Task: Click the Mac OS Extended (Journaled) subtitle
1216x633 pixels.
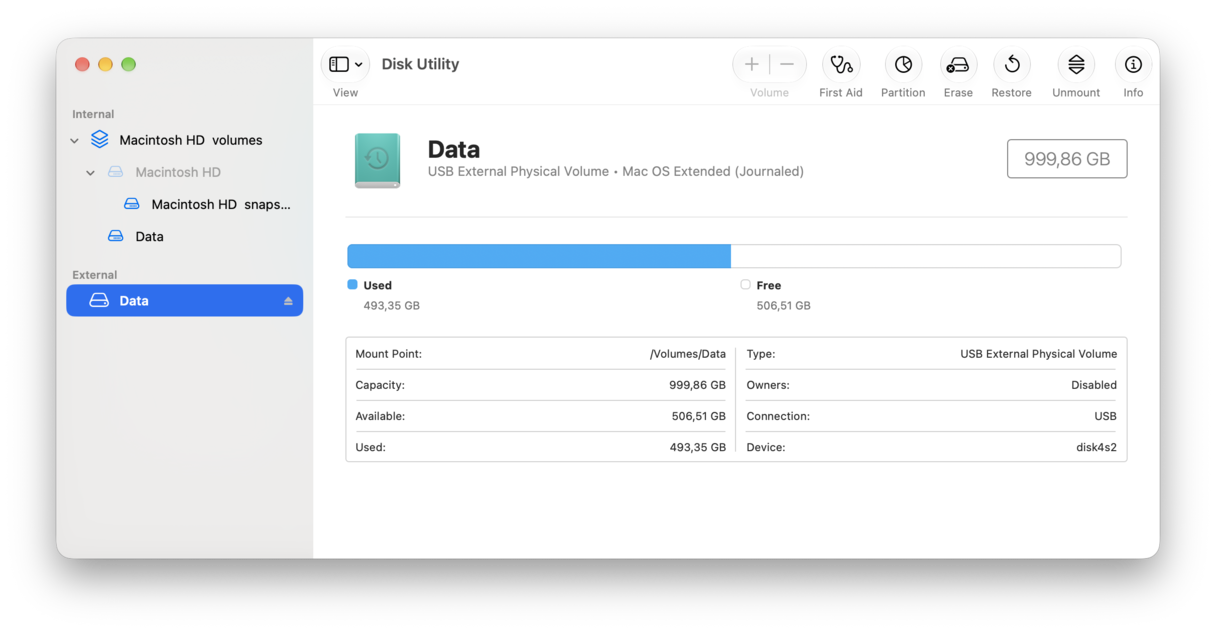Action: 713,172
